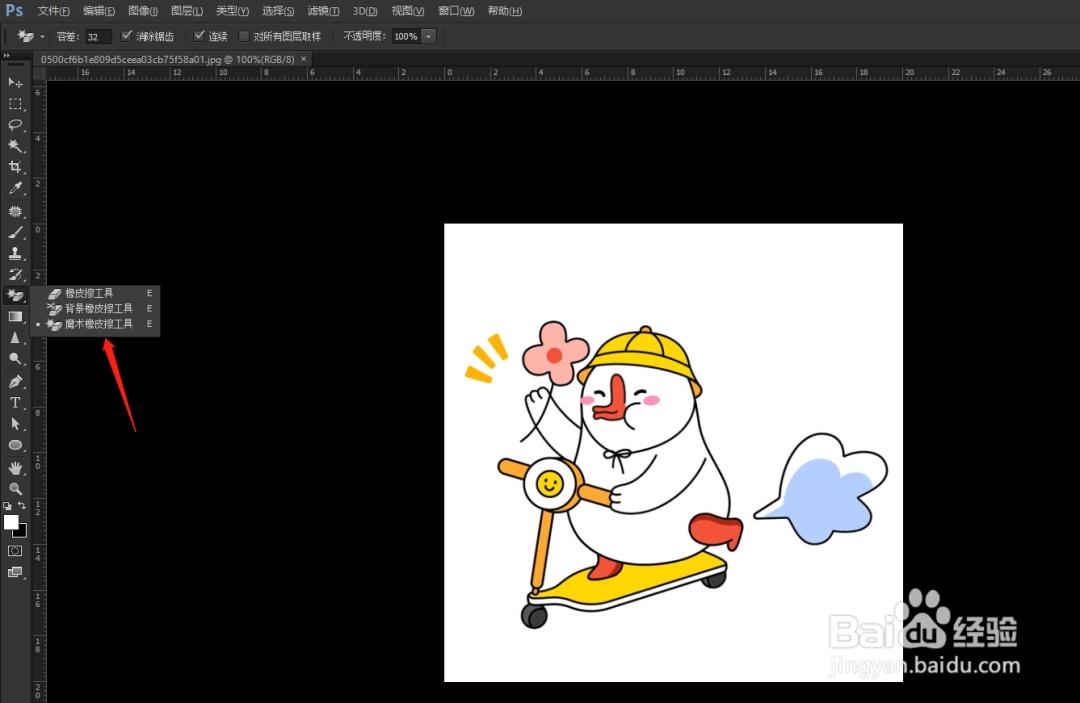Viewport: 1080px width, 703px height.
Task: Click the 容差 tolerance input field
Action: [97, 36]
